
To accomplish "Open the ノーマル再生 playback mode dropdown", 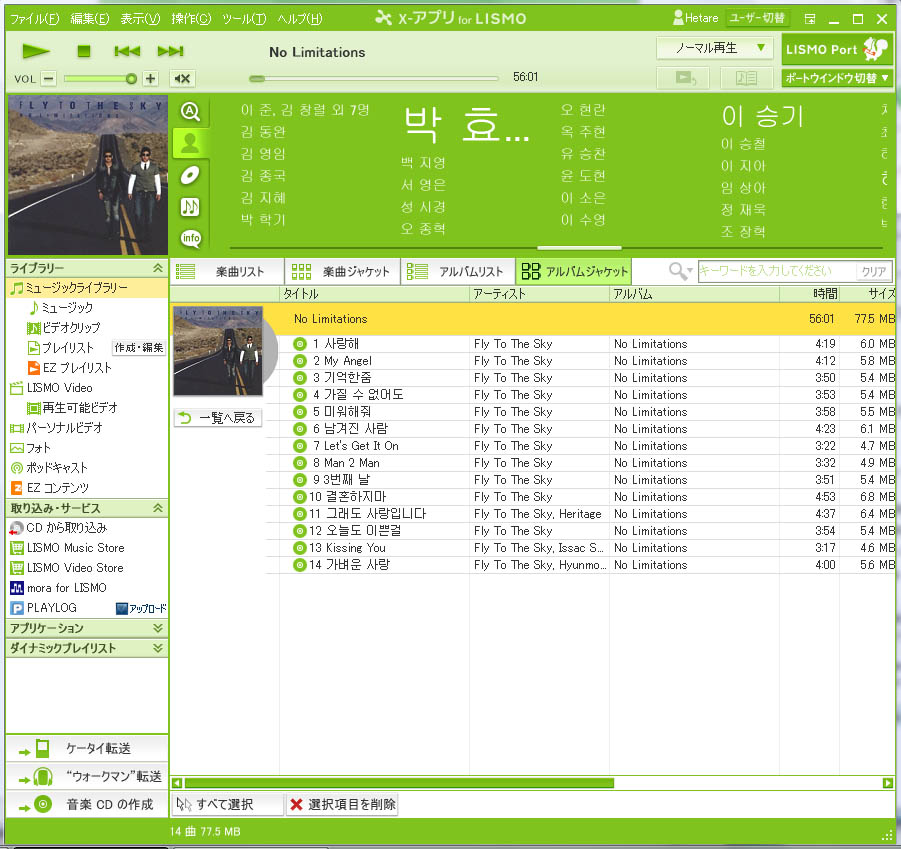I will click(x=714, y=48).
